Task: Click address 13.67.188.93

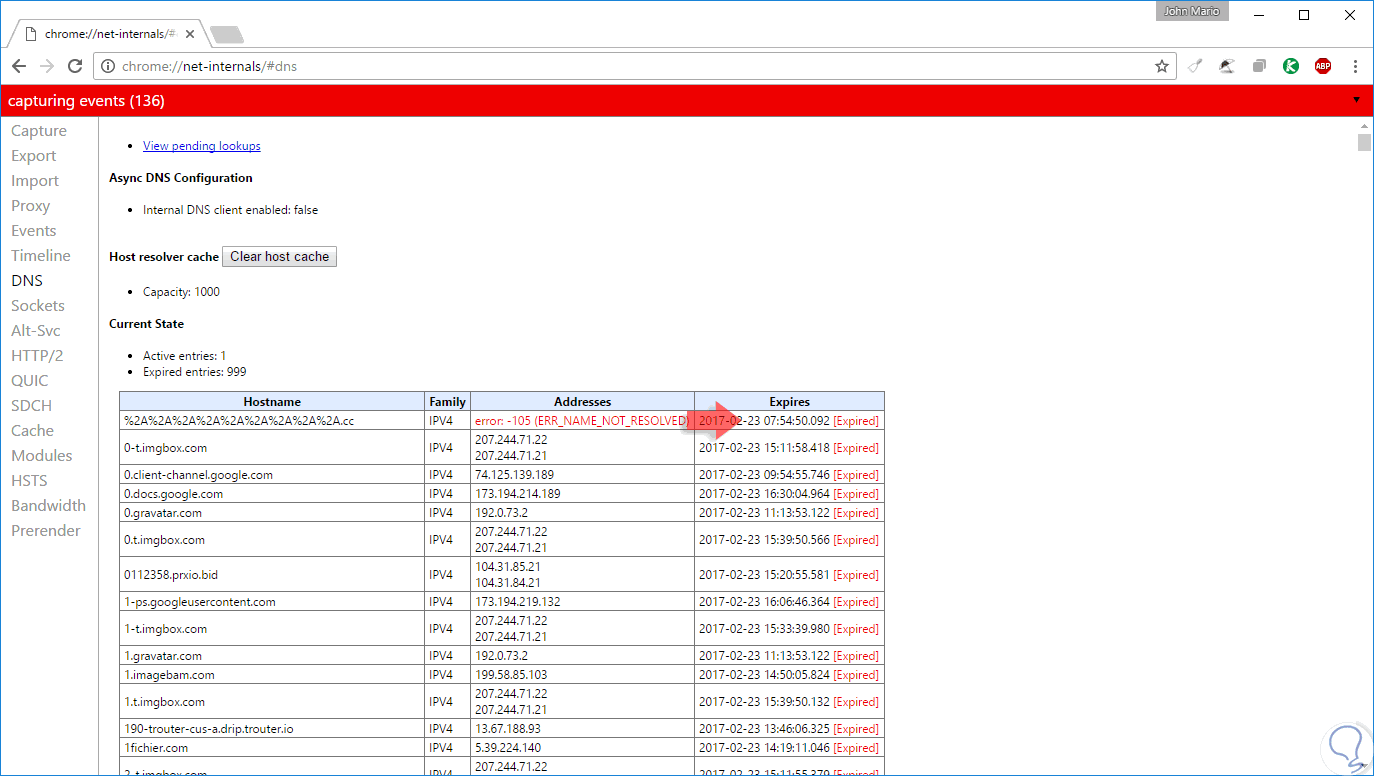Action: coord(508,729)
